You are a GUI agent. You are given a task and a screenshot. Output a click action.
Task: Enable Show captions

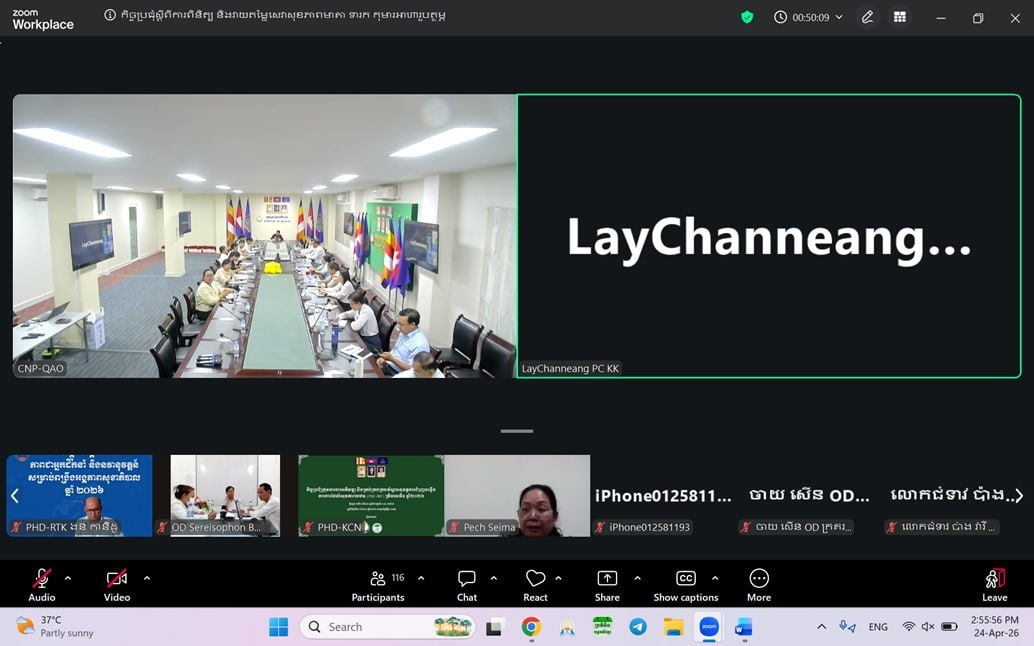(x=686, y=585)
